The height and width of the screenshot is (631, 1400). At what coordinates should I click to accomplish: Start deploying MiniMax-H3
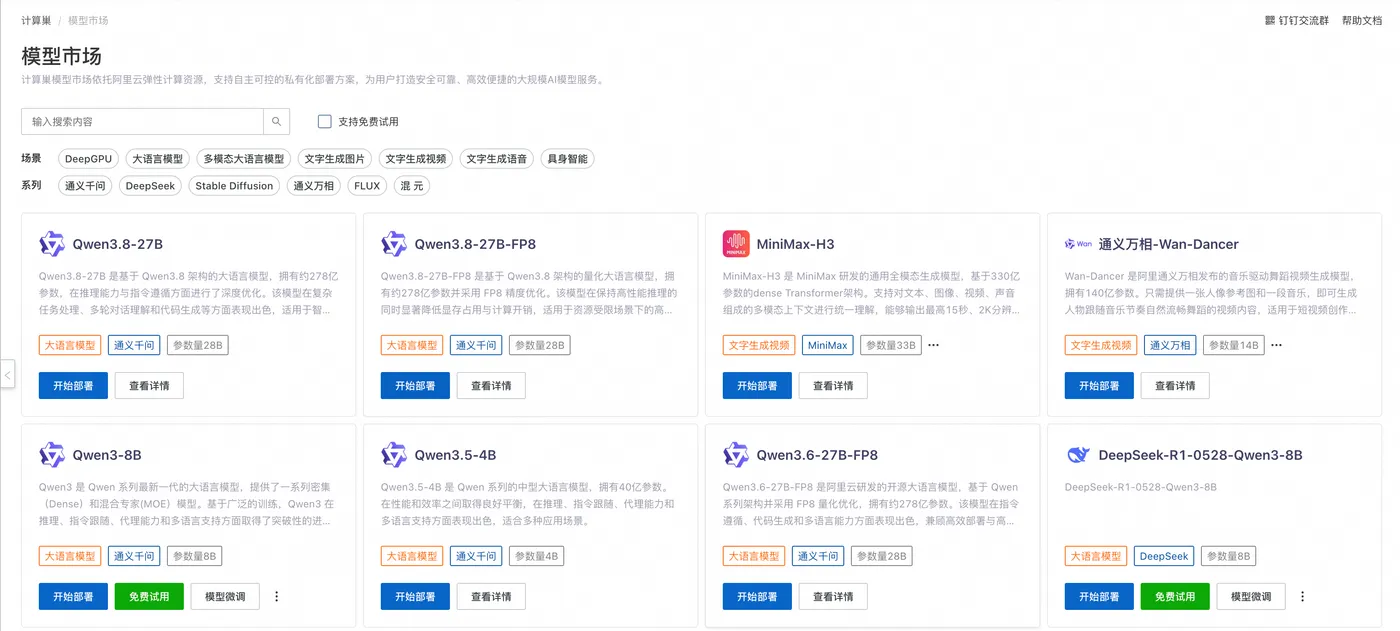[x=757, y=386]
